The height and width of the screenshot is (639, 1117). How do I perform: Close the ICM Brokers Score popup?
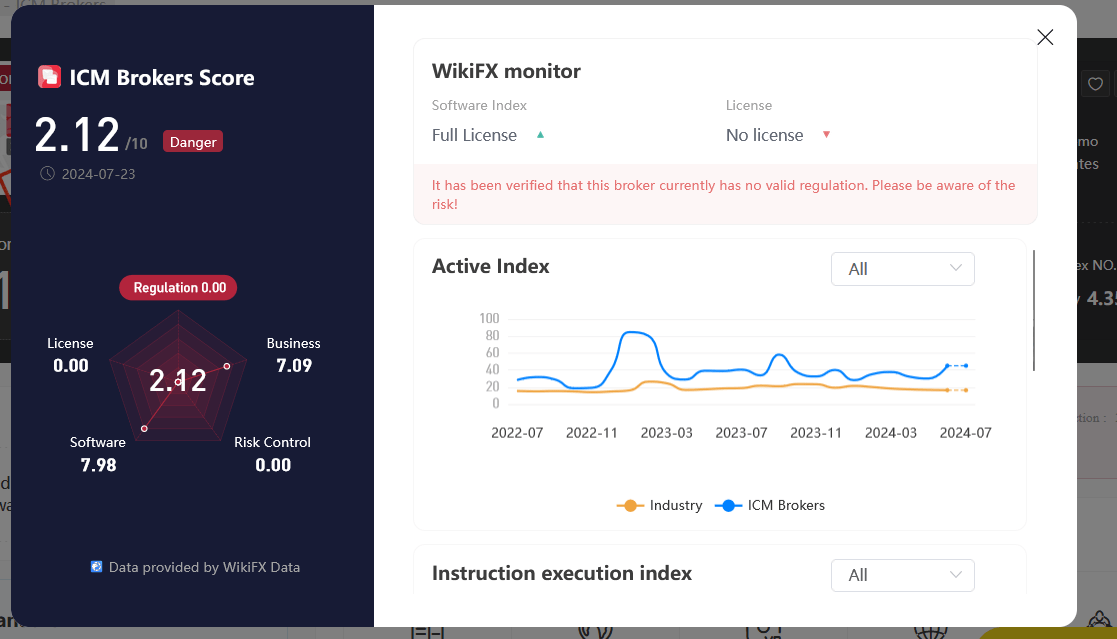1045,37
